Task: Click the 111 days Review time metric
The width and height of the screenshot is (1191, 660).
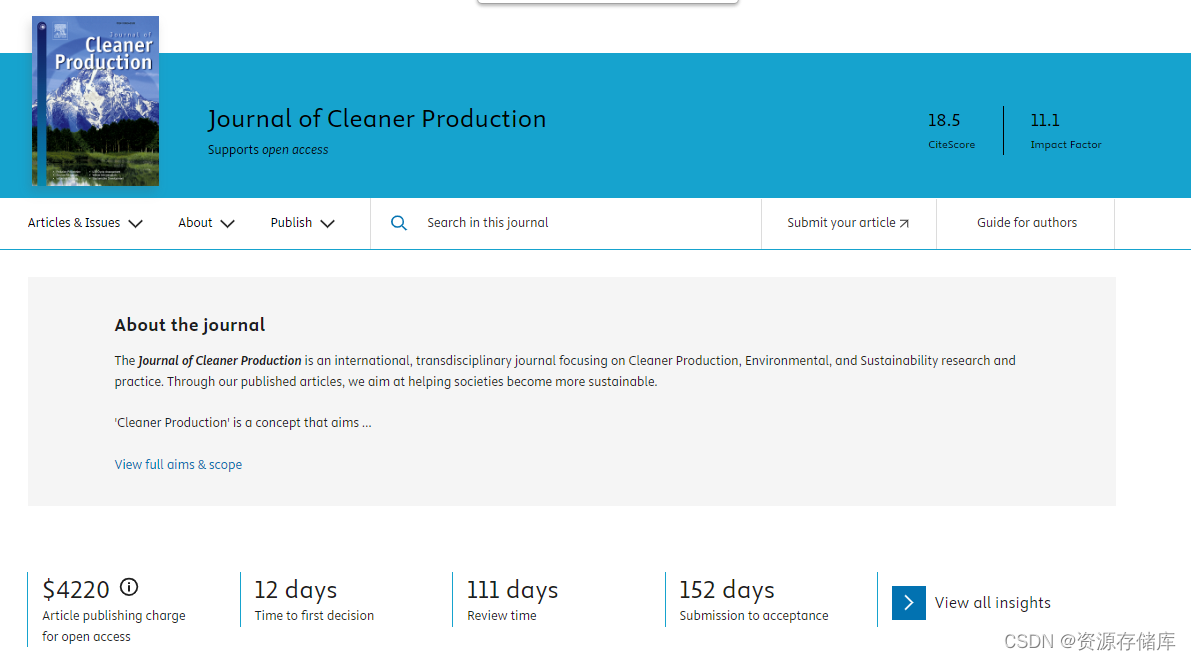Action: 512,599
